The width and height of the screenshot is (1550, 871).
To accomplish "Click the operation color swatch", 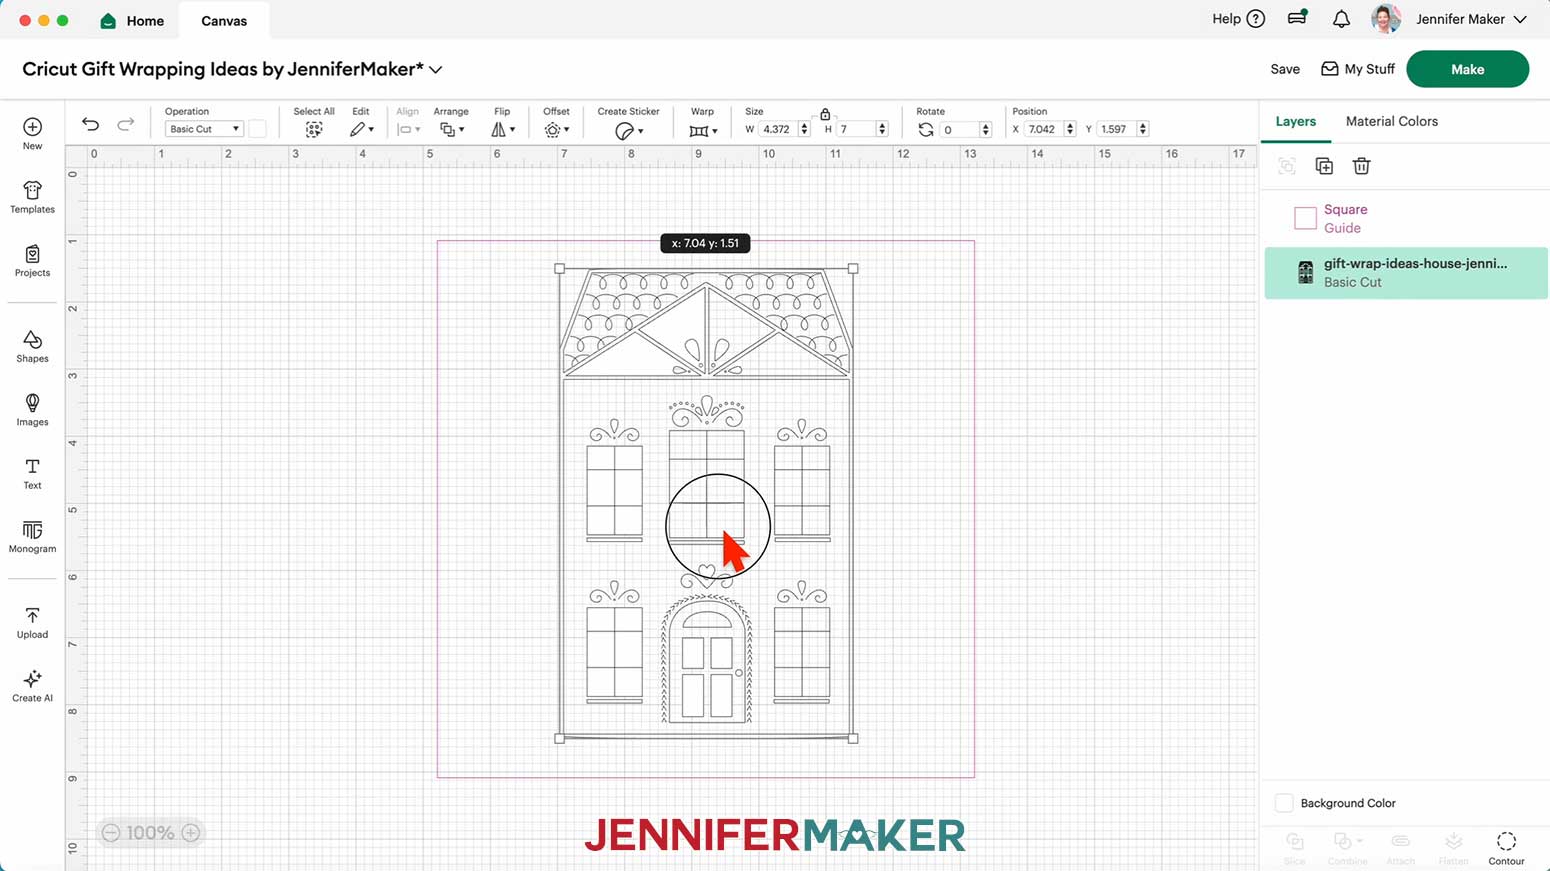I will [258, 129].
